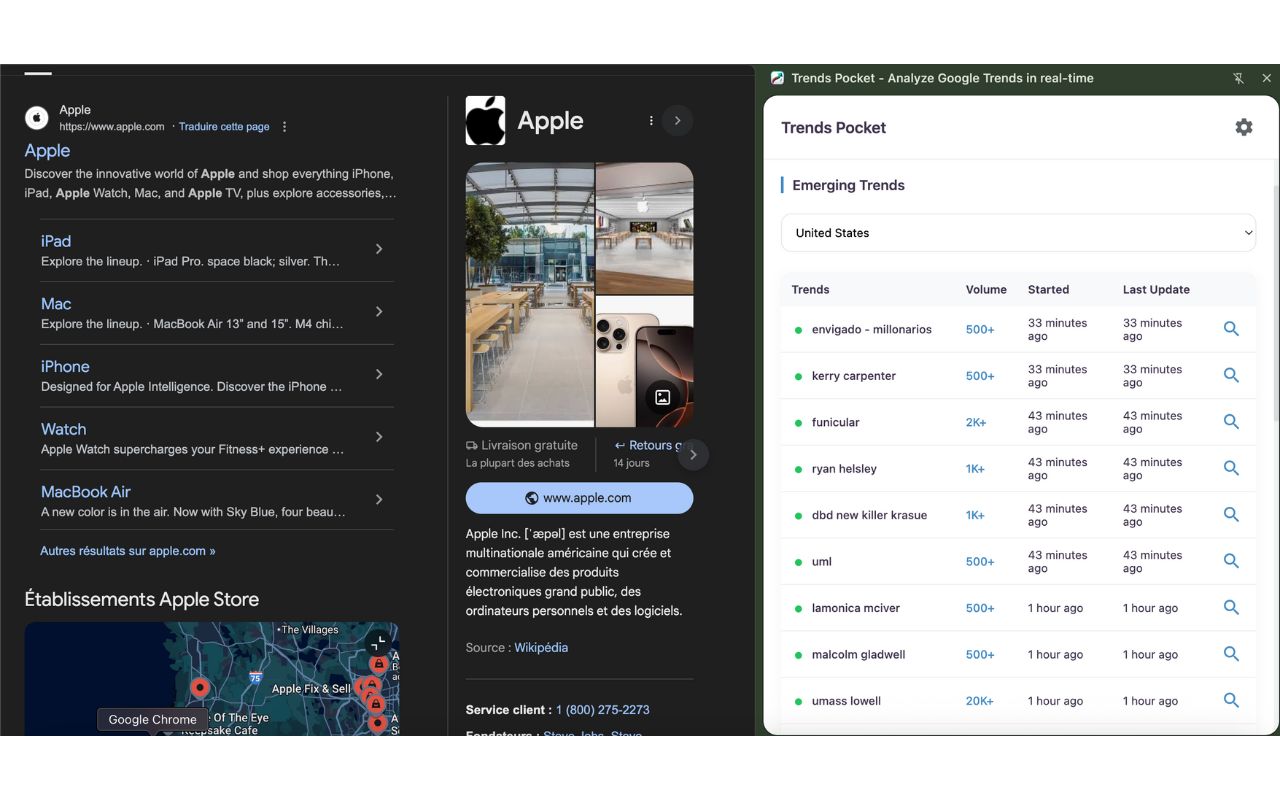The height and width of the screenshot is (800, 1280).
Task: Click the 500+ volume for uml
Action: [980, 562]
